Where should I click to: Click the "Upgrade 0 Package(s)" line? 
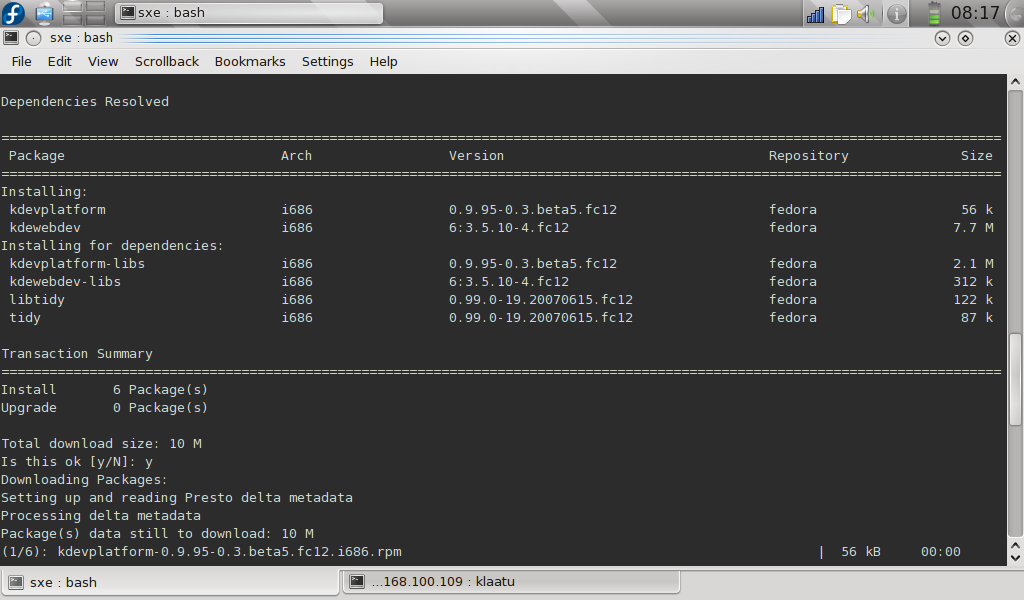104,408
